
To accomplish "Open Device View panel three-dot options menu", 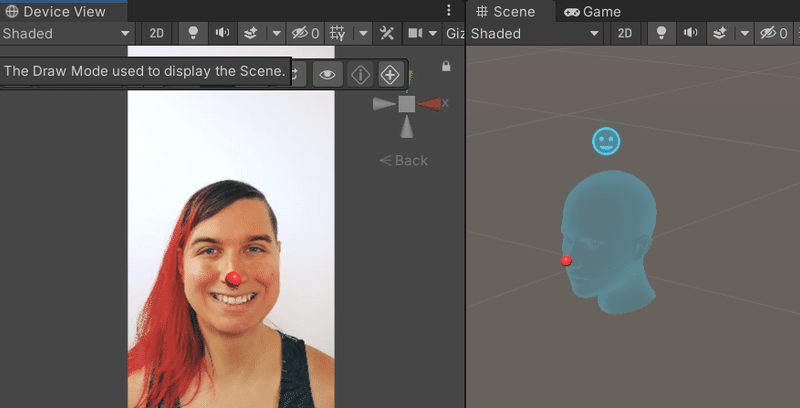I will pos(449,11).
